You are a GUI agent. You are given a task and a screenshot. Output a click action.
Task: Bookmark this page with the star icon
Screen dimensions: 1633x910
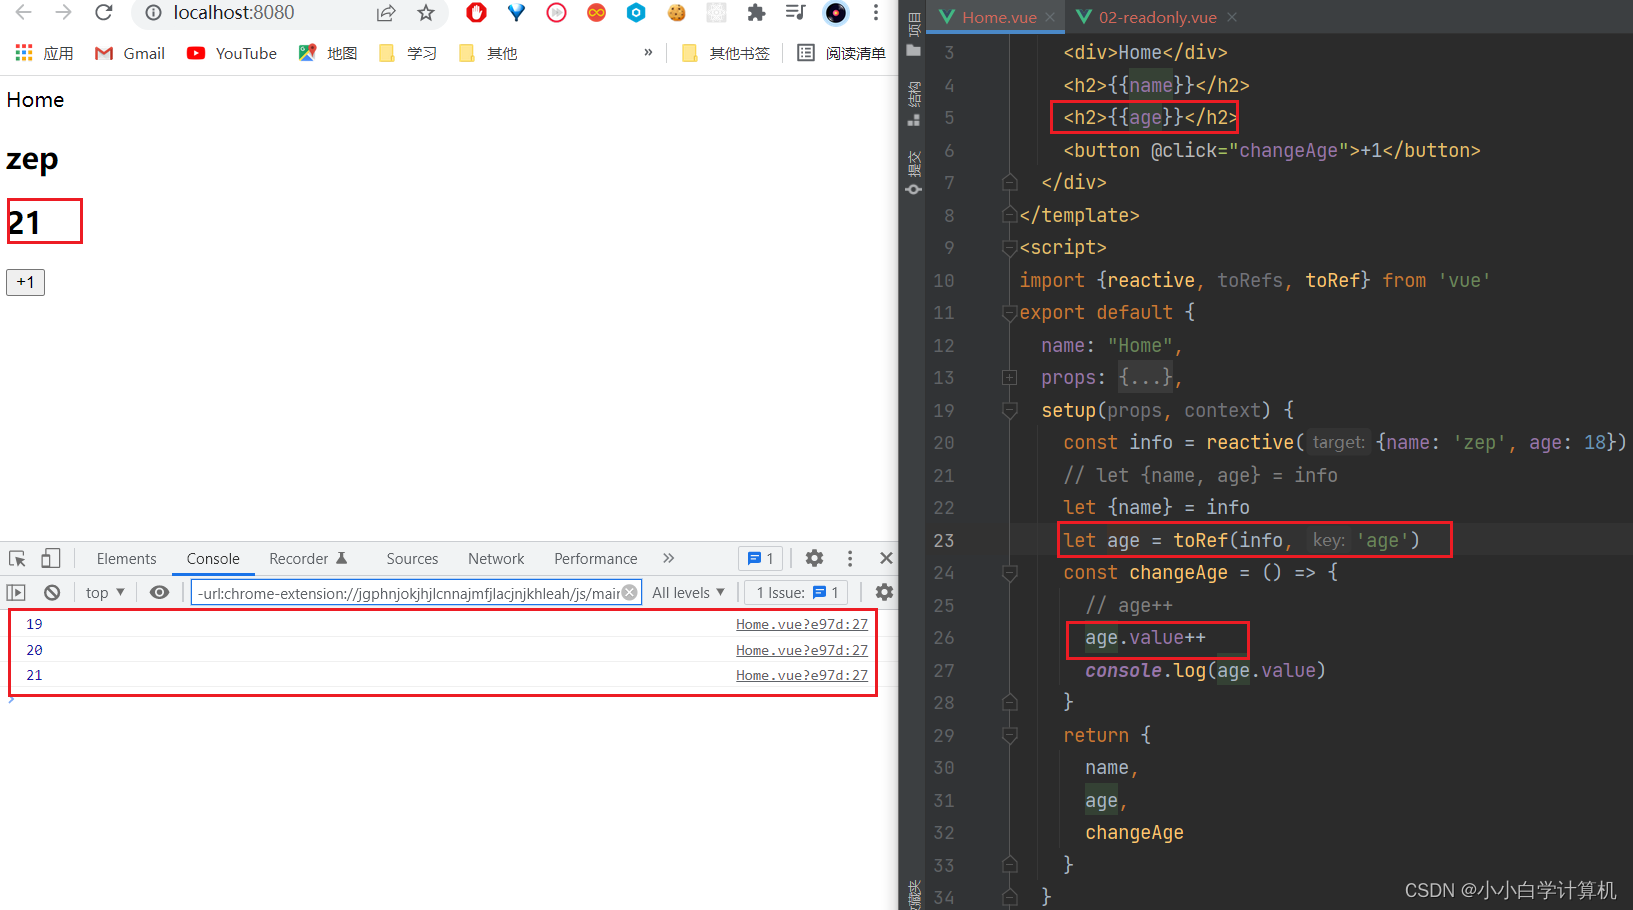tap(426, 13)
